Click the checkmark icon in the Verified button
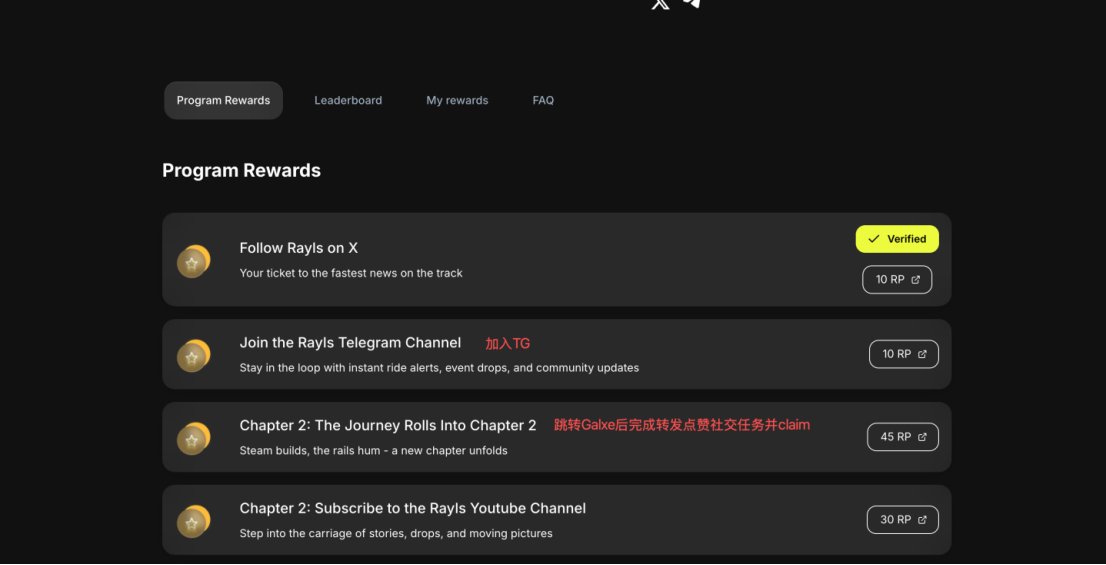 [874, 239]
